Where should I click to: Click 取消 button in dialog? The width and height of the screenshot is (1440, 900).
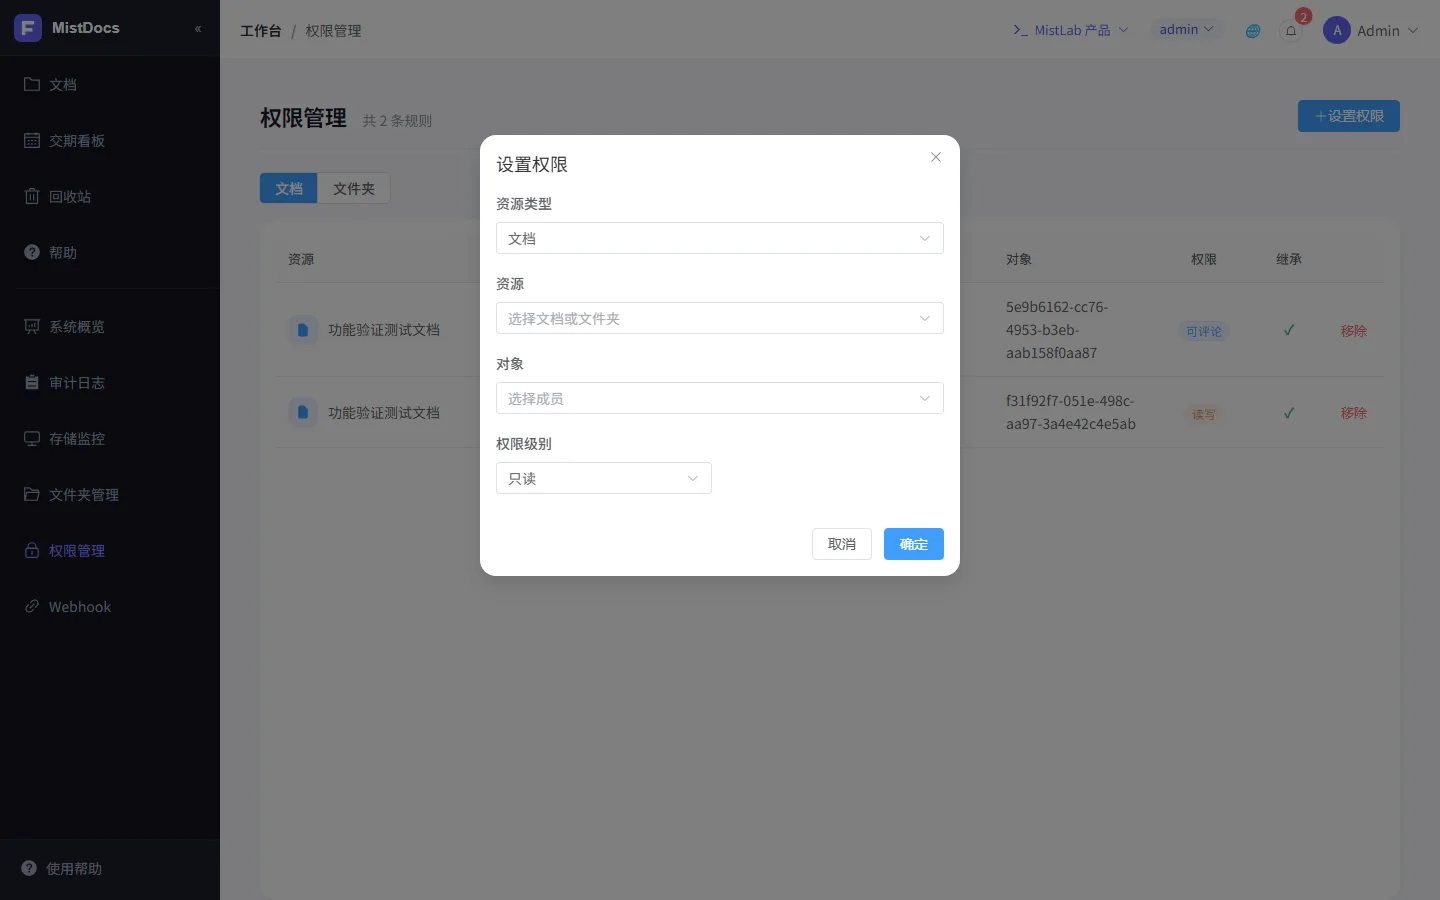tap(842, 544)
